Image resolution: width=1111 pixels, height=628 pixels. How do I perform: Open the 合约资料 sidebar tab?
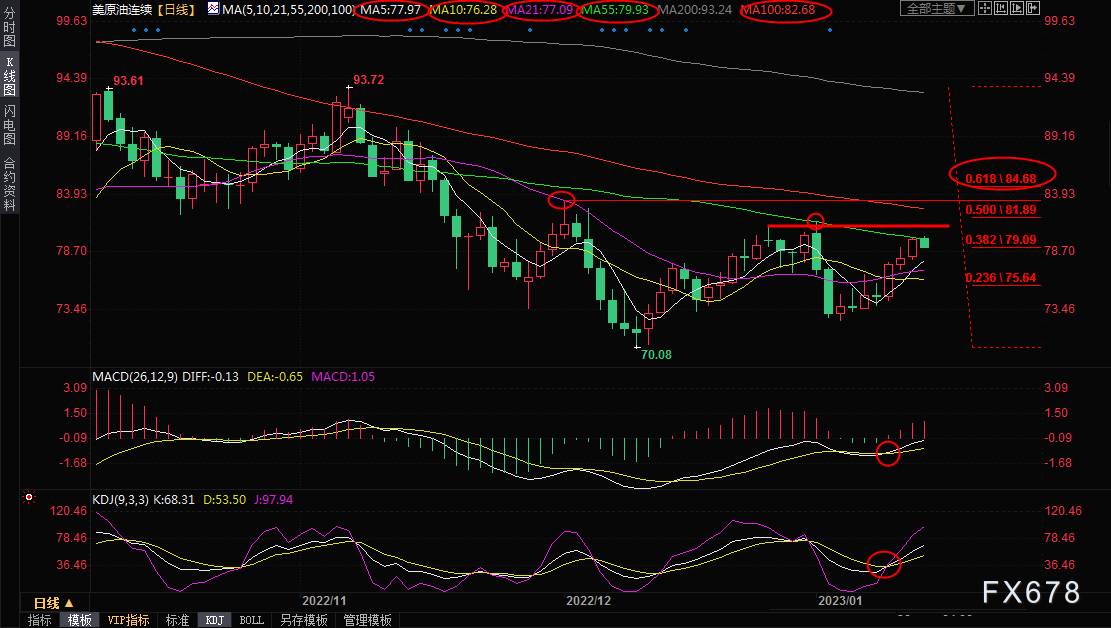(9, 183)
